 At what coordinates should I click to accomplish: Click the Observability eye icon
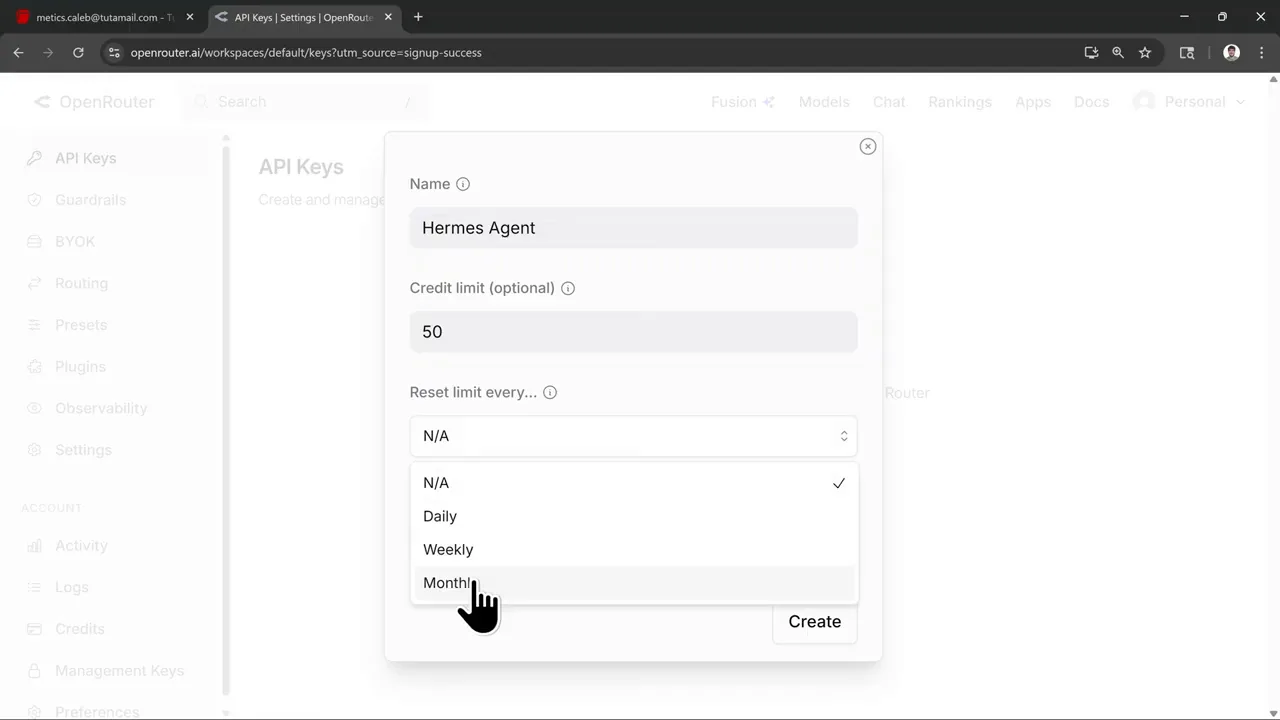click(x=35, y=408)
